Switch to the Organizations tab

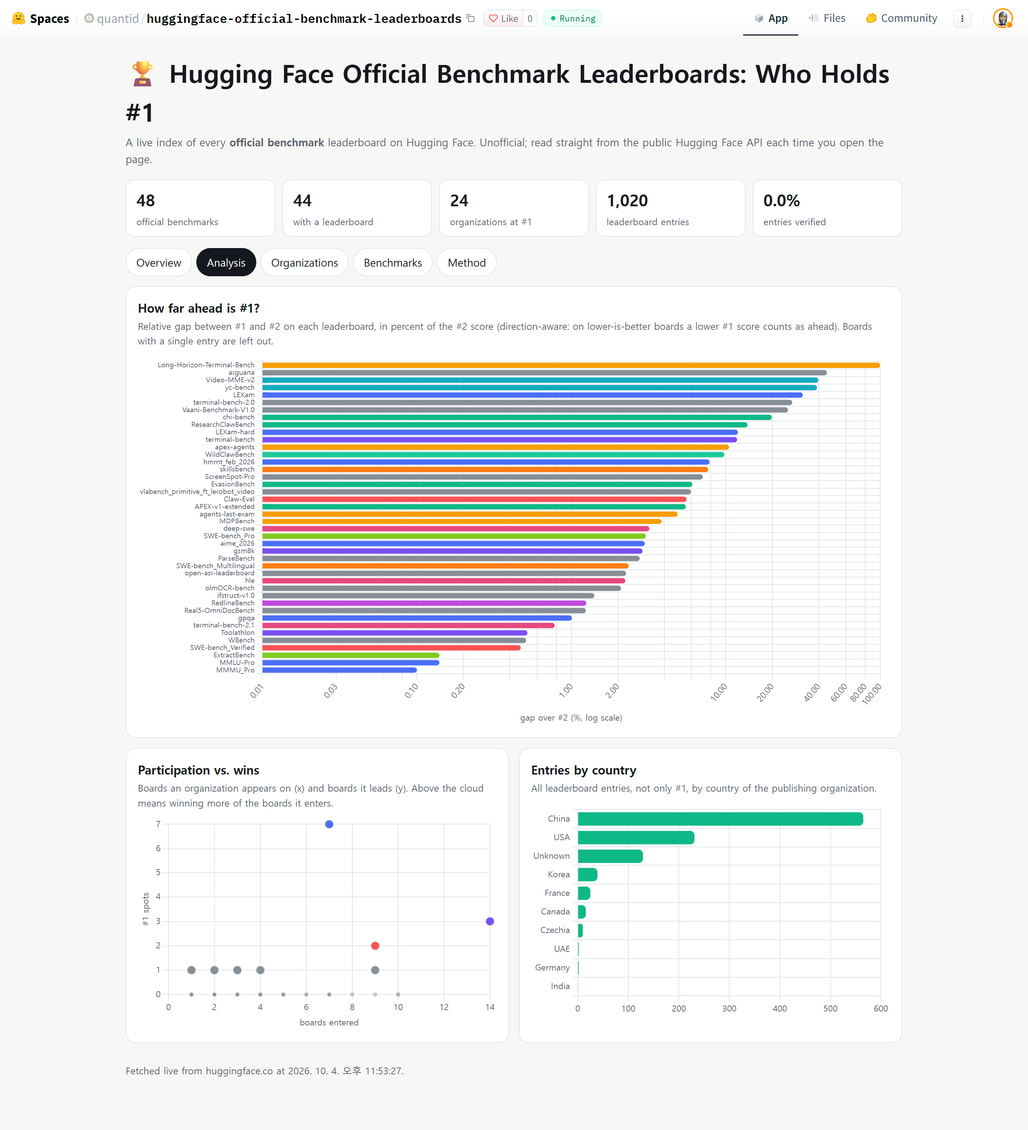304,262
